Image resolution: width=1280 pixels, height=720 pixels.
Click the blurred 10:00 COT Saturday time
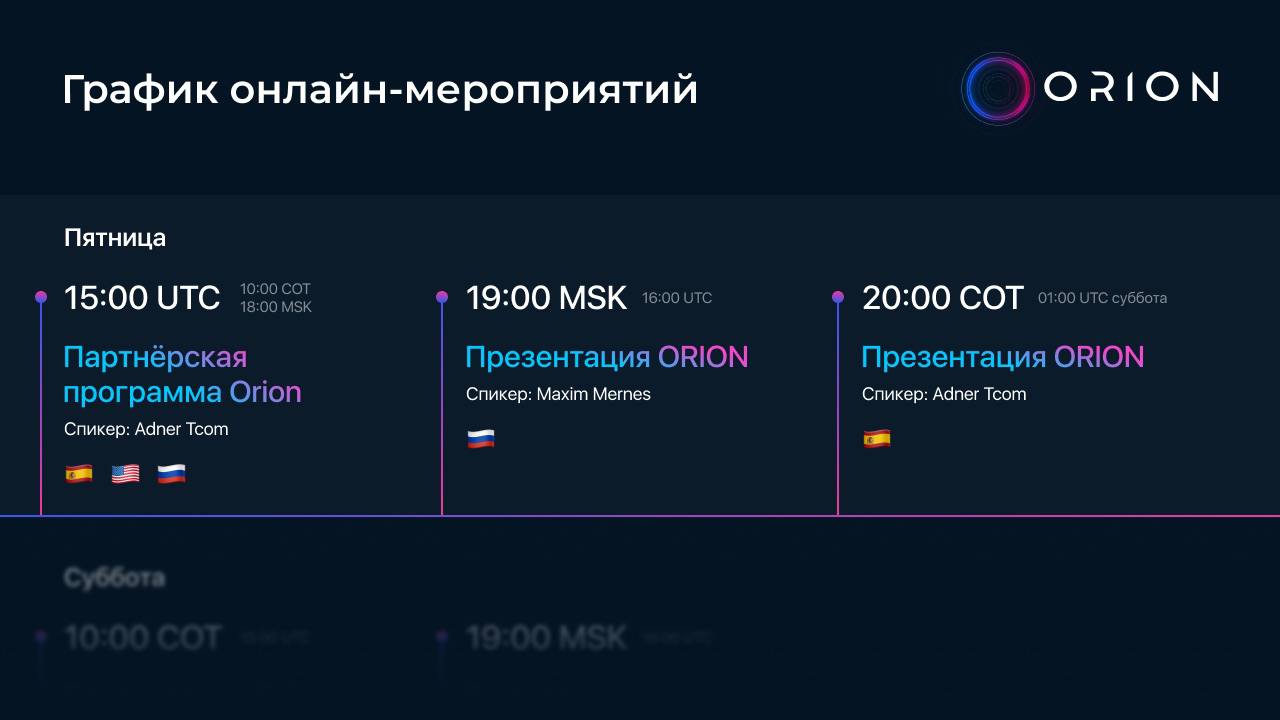[x=142, y=638]
